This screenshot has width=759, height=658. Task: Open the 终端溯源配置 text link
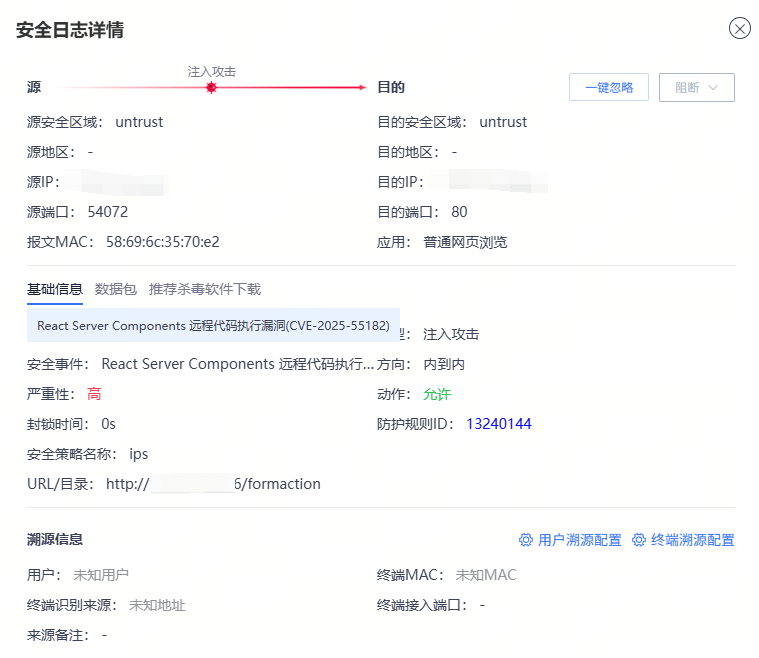pos(692,540)
